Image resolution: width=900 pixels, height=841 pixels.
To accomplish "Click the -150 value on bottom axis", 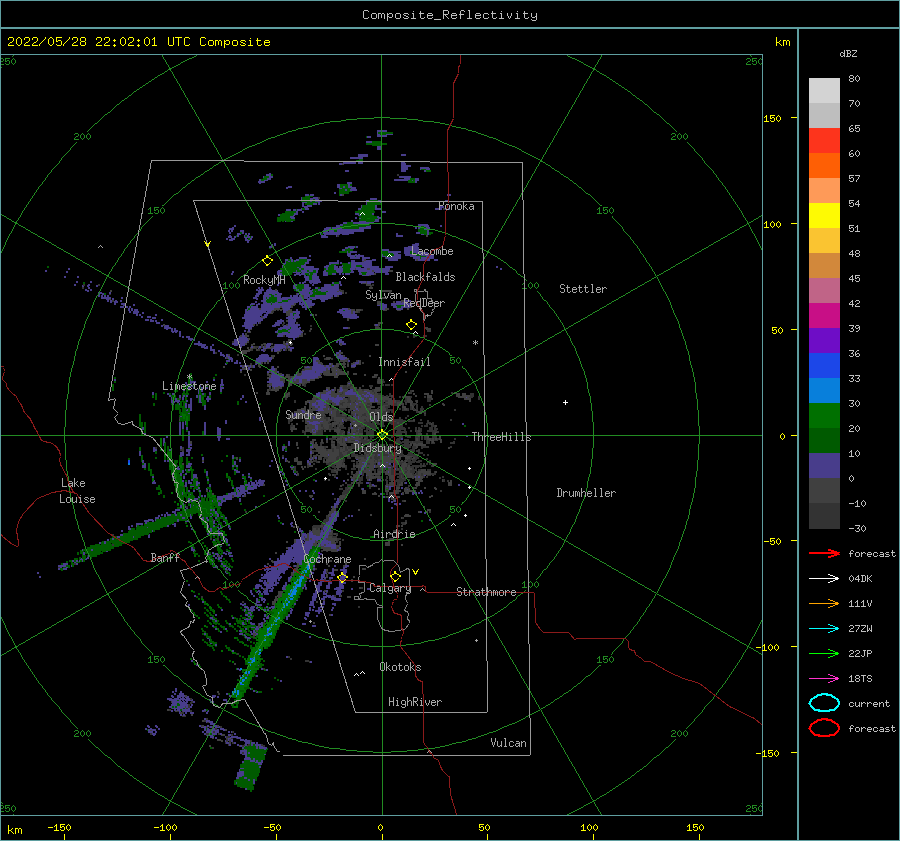I will pyautogui.click(x=59, y=827).
